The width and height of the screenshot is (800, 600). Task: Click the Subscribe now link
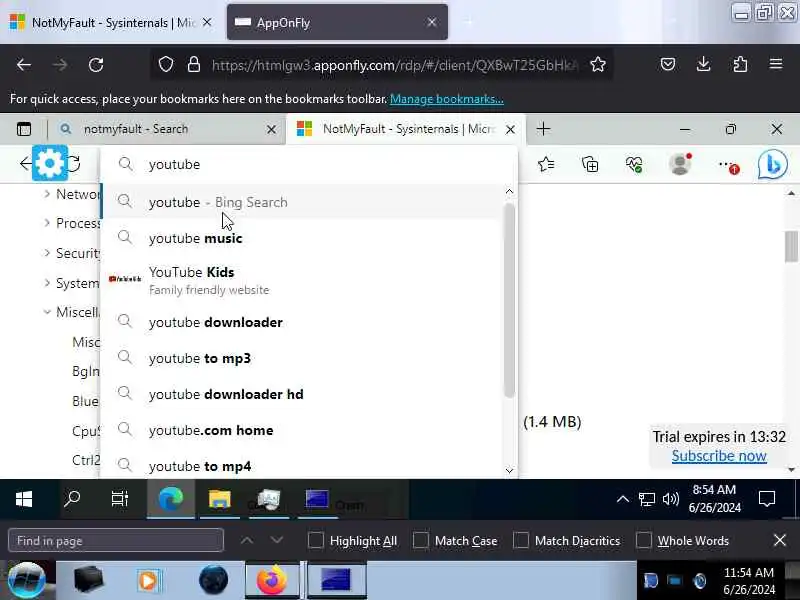point(719,456)
